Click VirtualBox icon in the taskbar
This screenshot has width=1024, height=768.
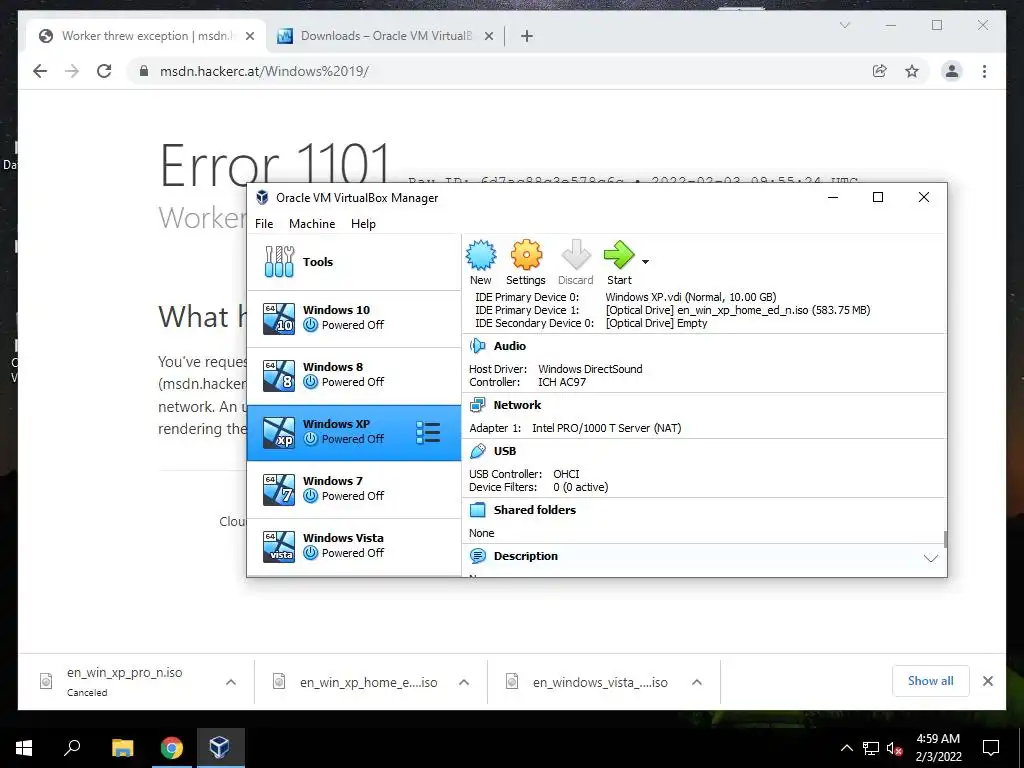(x=219, y=748)
